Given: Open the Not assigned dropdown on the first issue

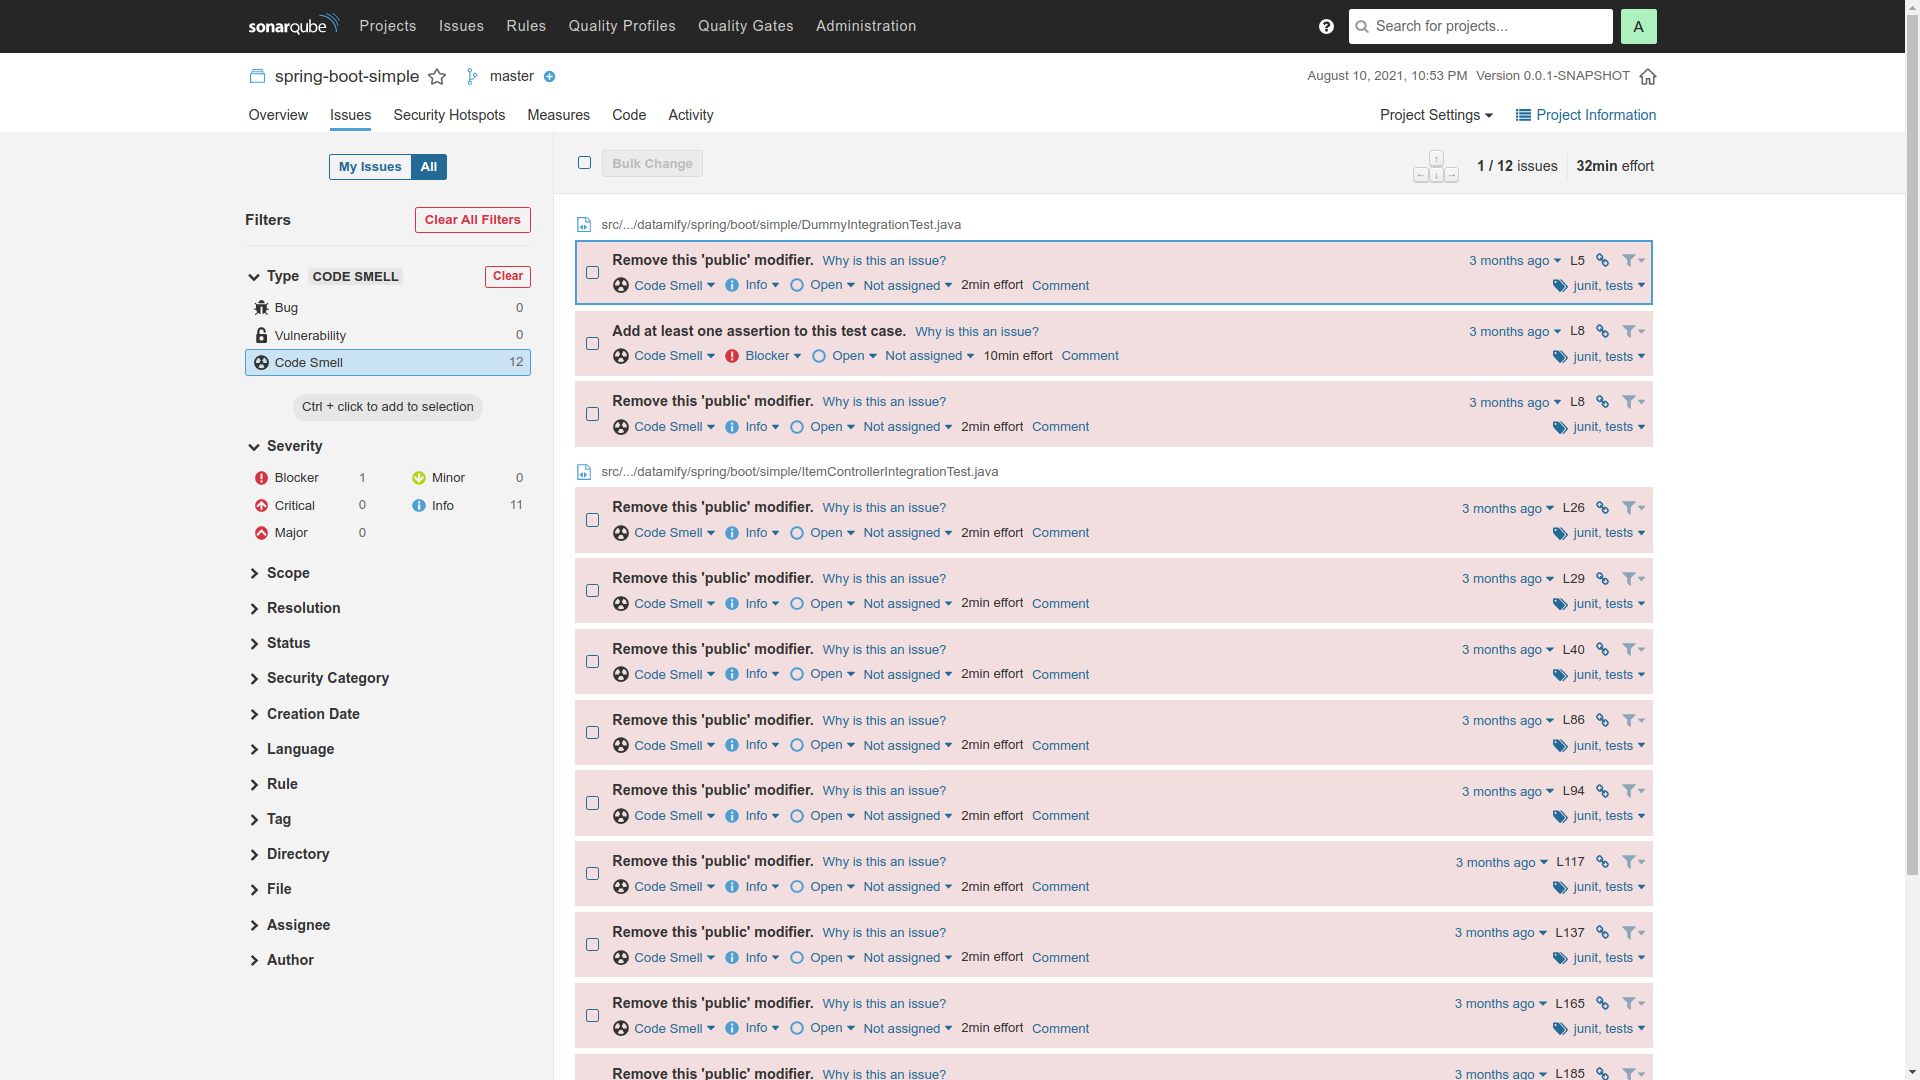Looking at the screenshot, I should point(906,285).
